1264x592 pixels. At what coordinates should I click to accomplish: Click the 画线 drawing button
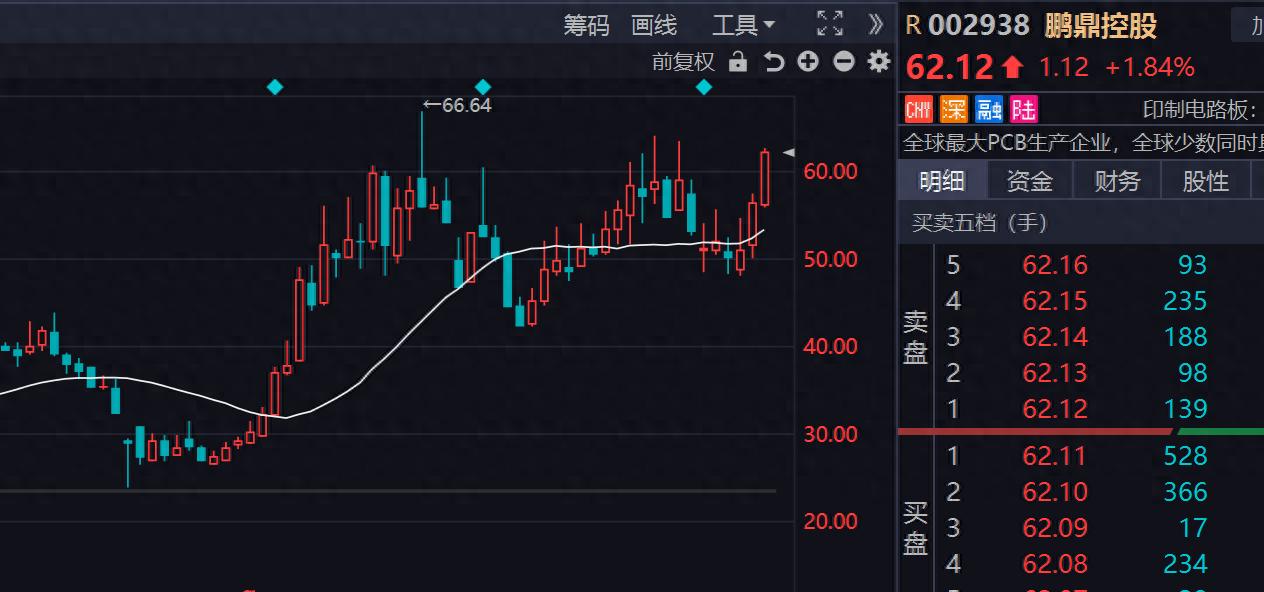(x=654, y=25)
